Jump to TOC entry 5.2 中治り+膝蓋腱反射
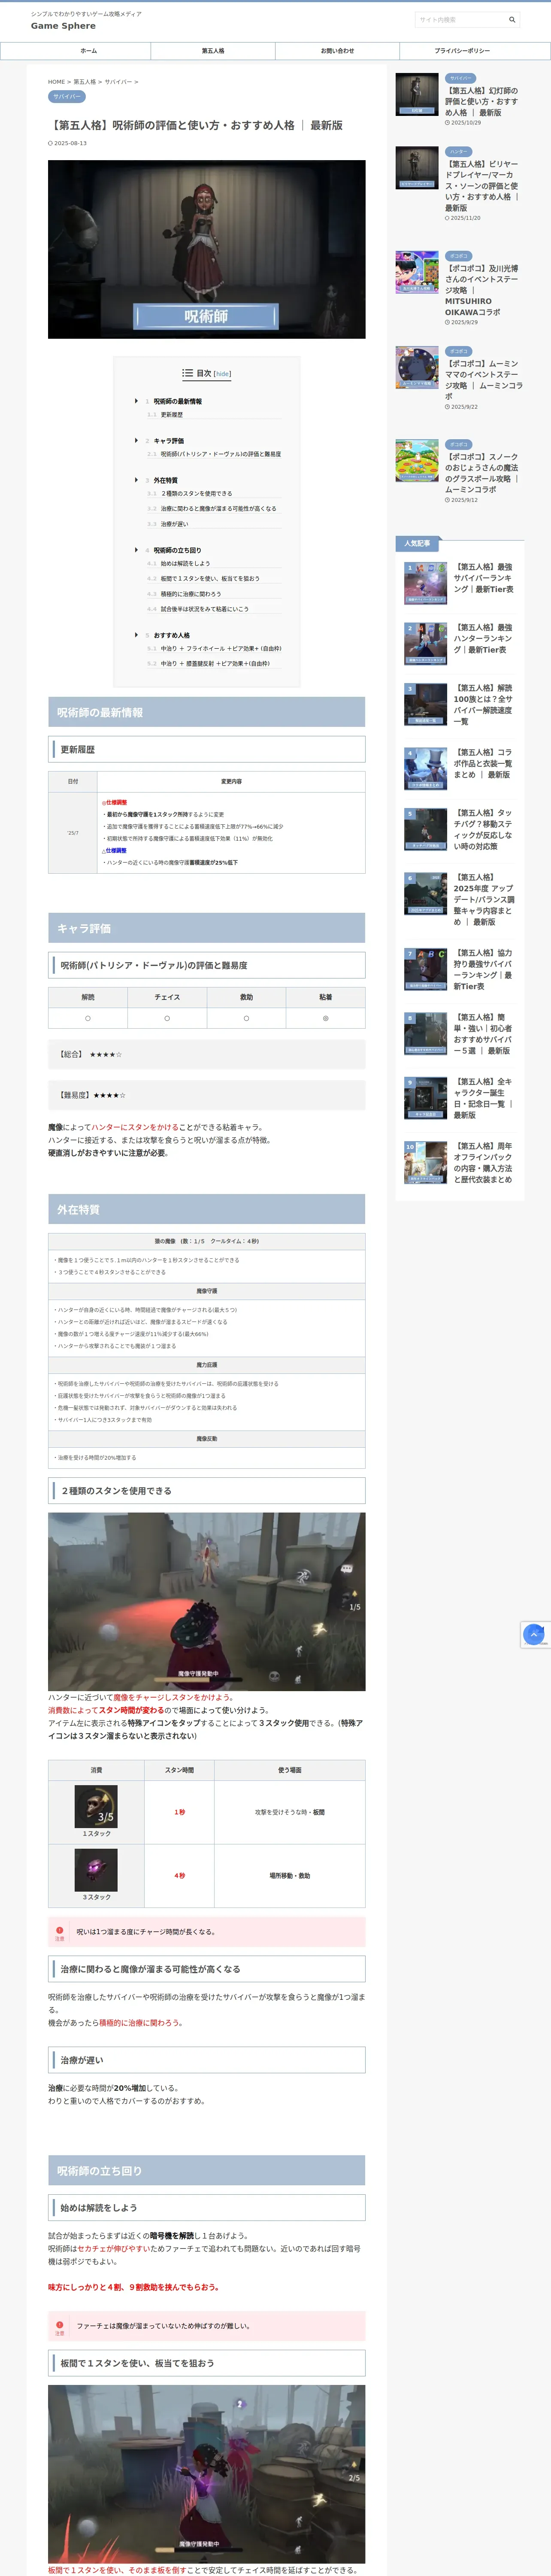 click(215, 664)
